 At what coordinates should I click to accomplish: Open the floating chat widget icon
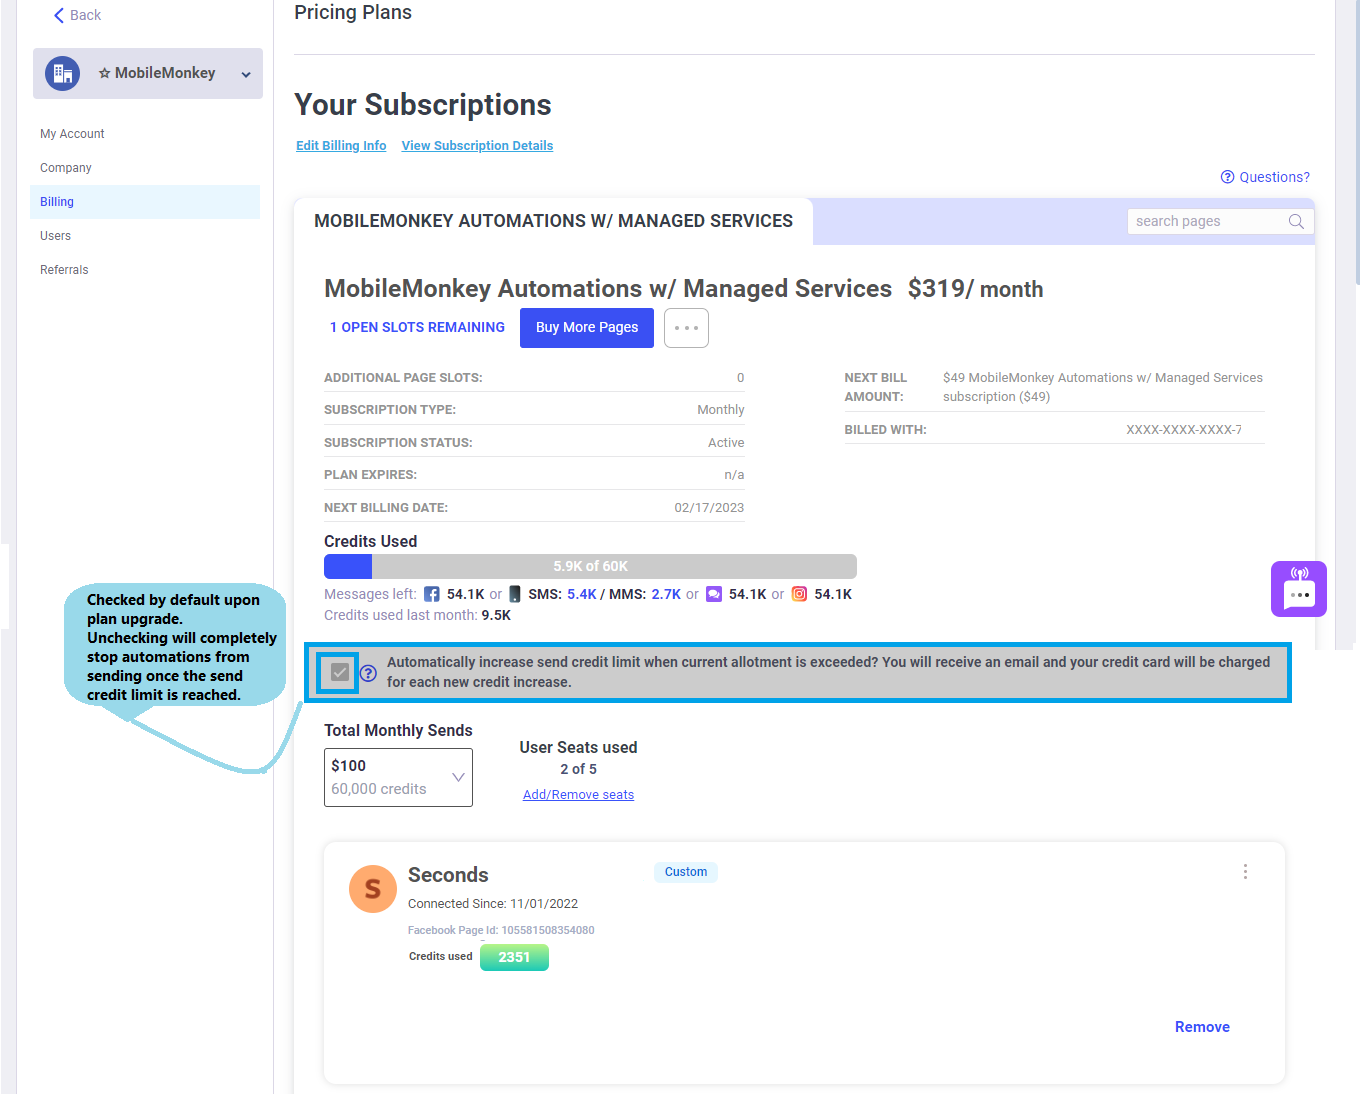(x=1299, y=589)
